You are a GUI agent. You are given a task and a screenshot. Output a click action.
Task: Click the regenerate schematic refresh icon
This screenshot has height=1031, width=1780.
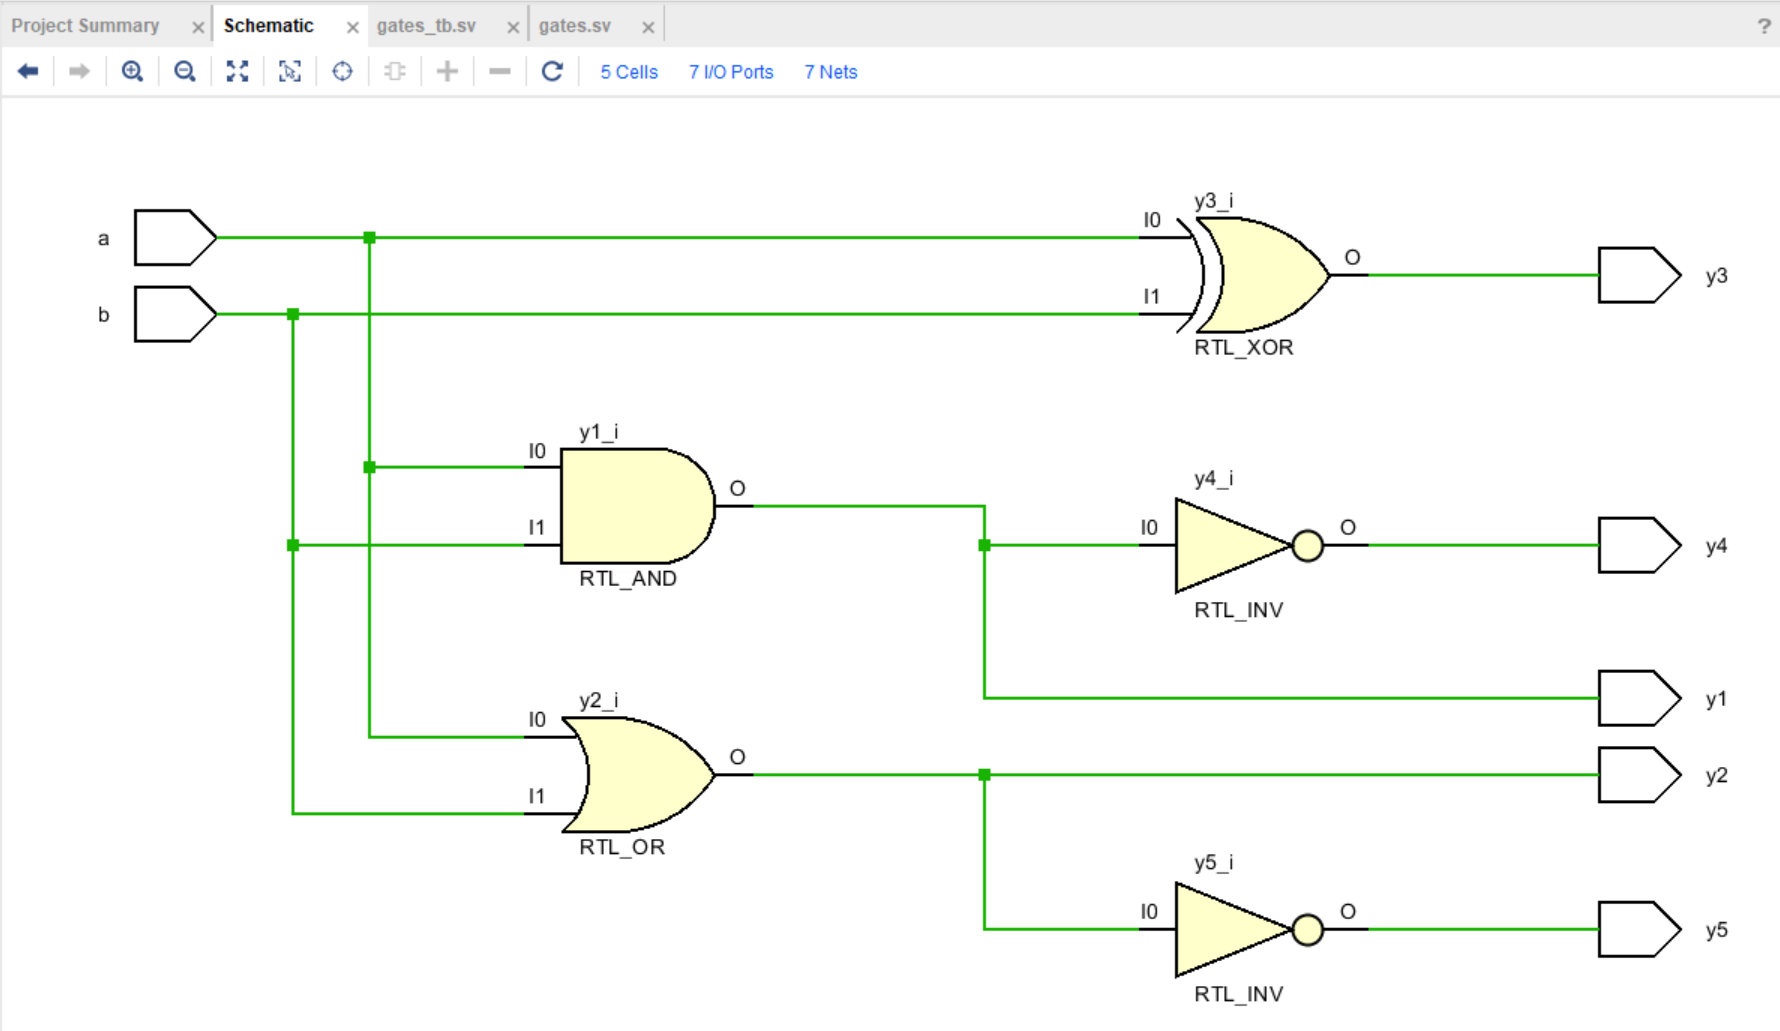(x=552, y=71)
